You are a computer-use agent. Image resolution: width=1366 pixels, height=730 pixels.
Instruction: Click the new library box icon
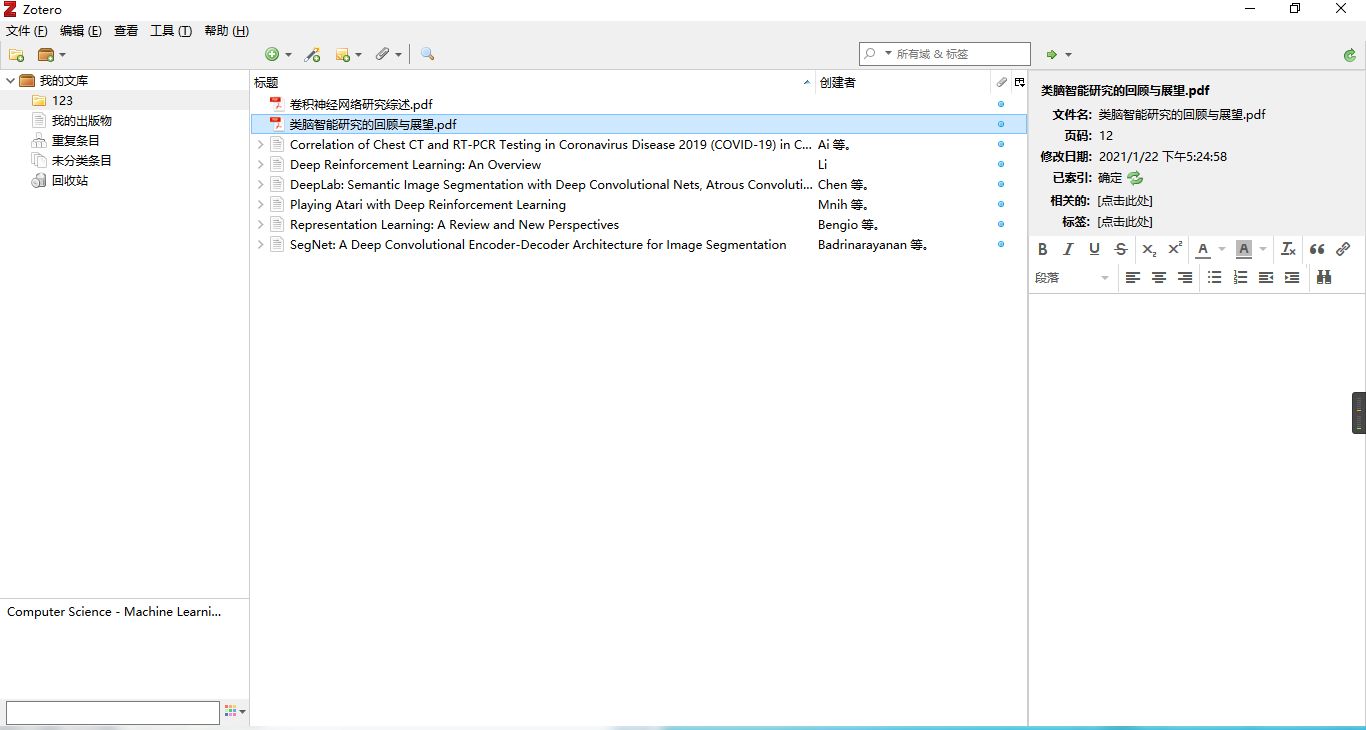pos(46,55)
